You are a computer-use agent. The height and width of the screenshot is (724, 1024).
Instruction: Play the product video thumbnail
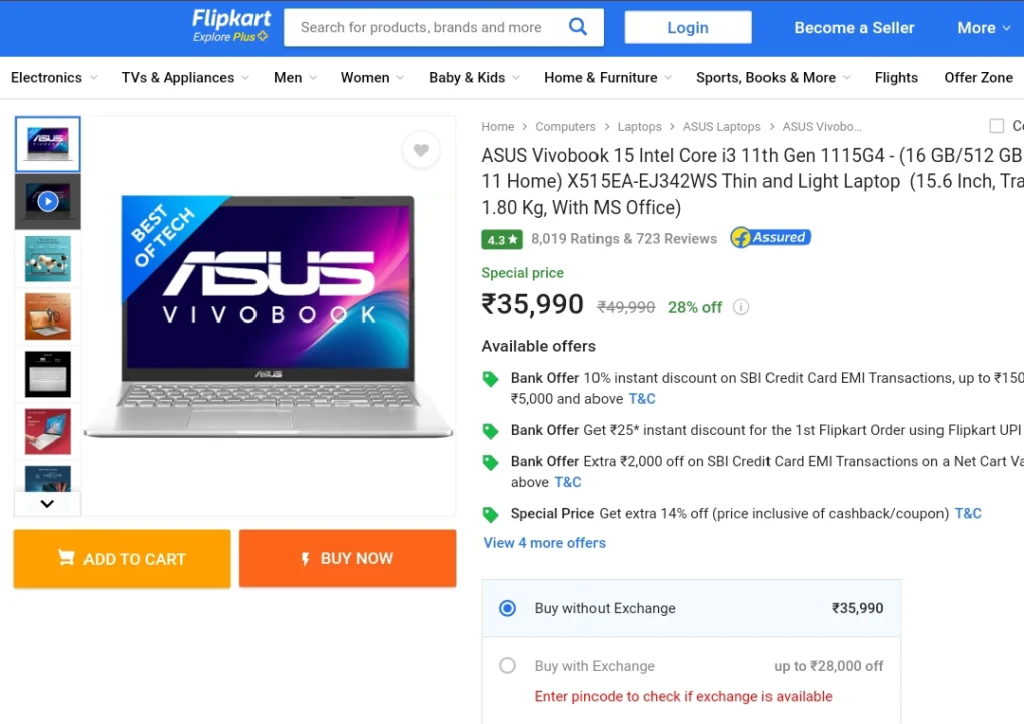(x=48, y=201)
